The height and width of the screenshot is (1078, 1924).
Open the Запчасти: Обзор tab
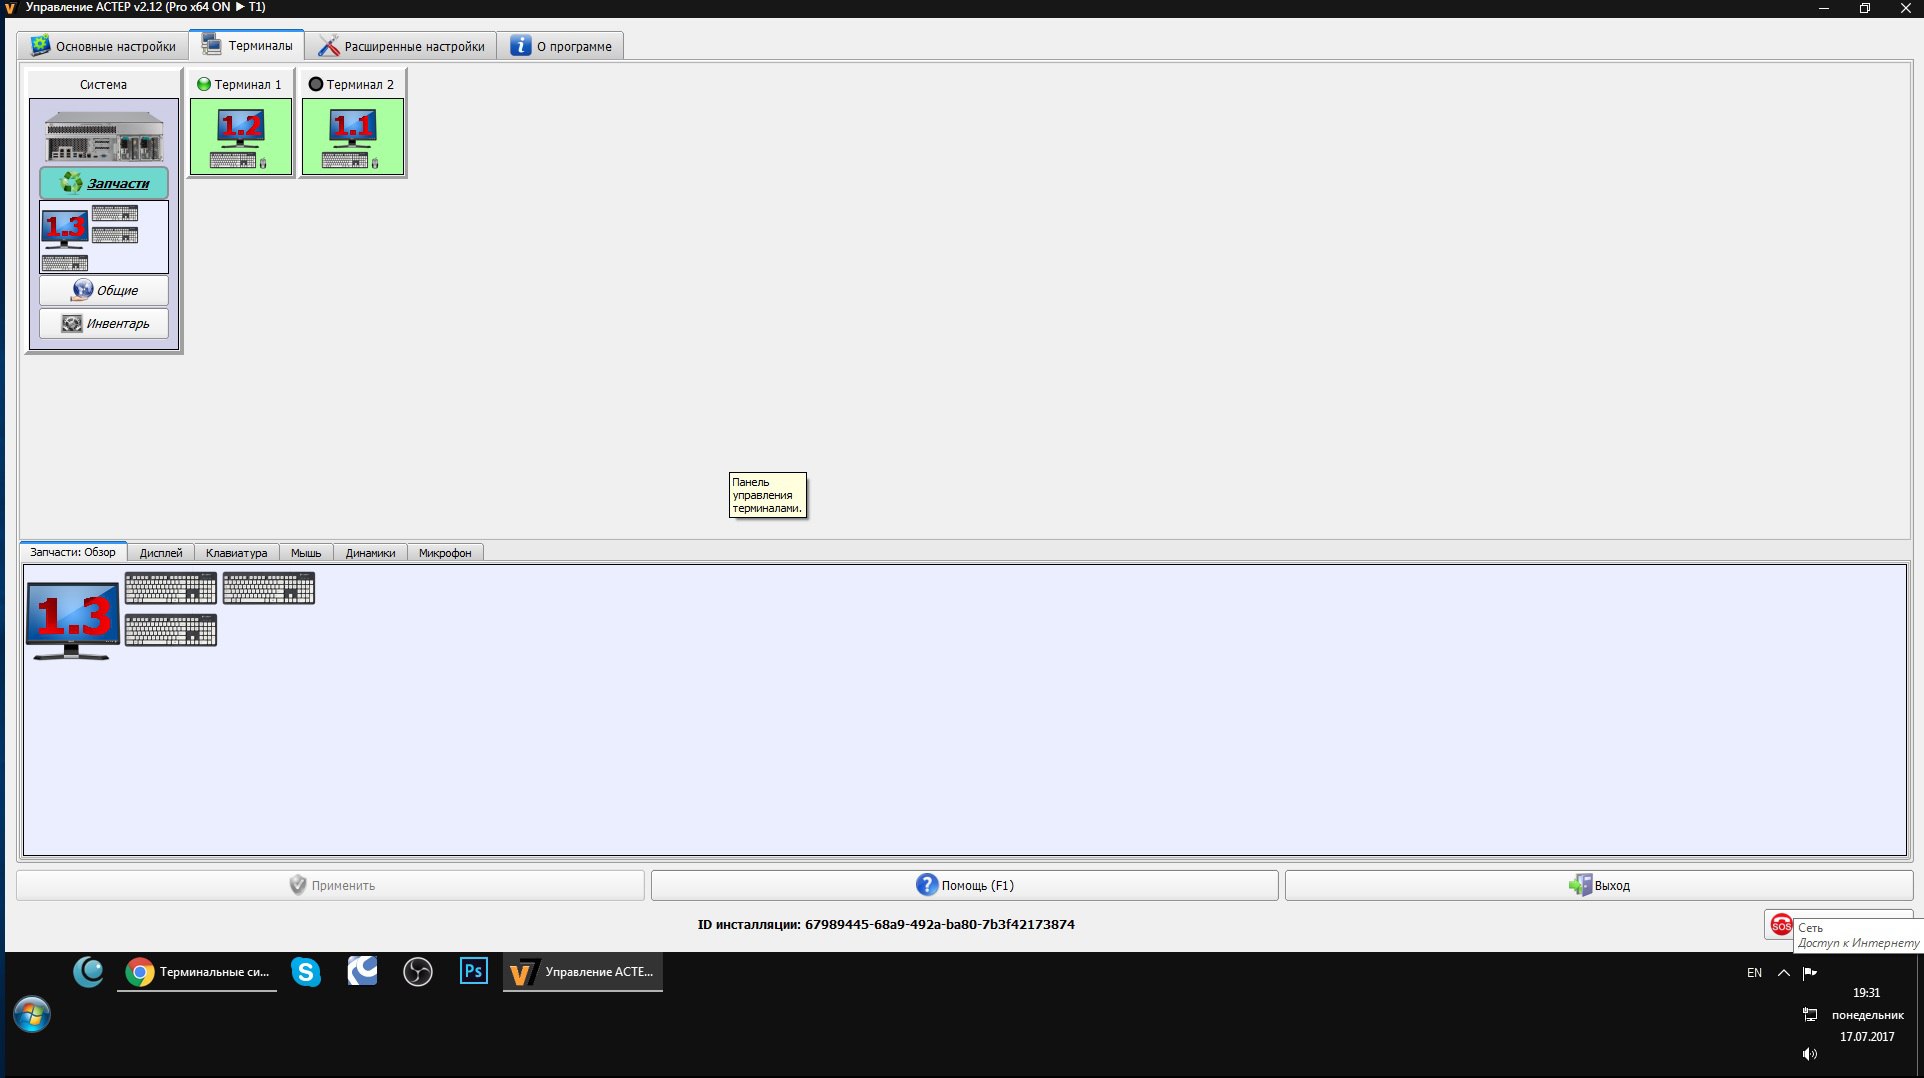point(73,552)
